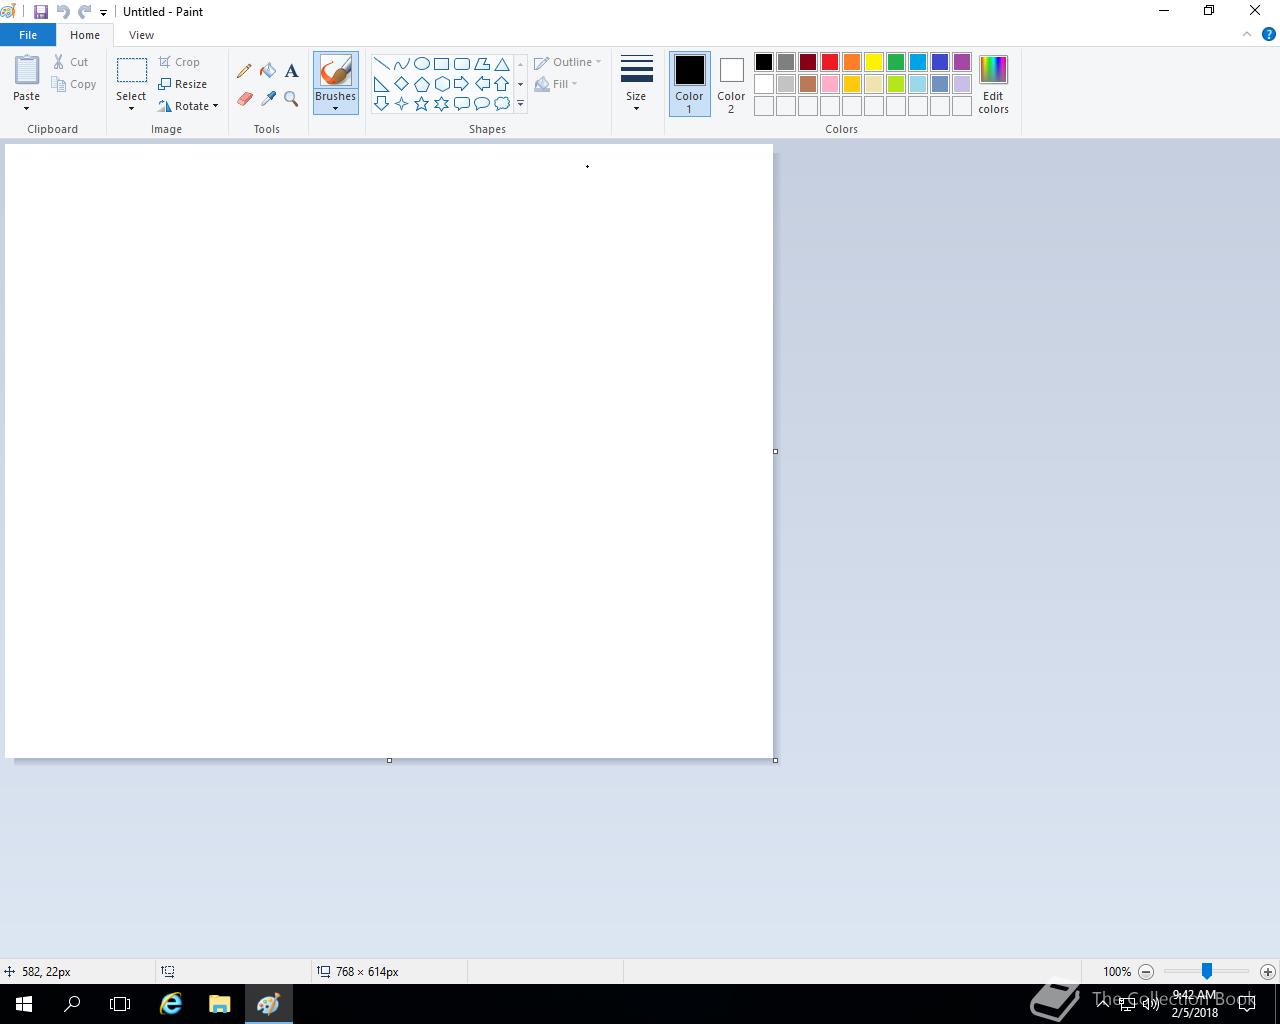Click the Cut button

(71, 62)
